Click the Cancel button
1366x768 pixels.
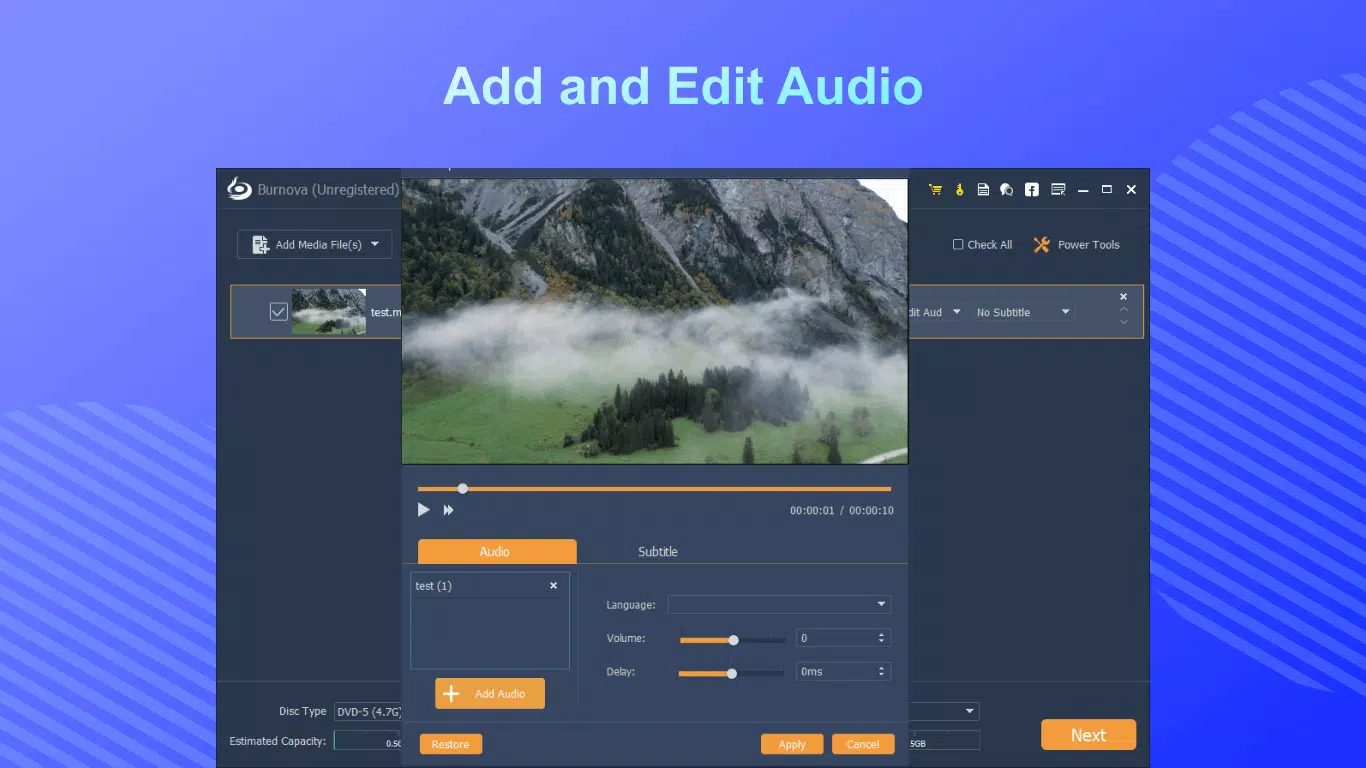coord(863,744)
